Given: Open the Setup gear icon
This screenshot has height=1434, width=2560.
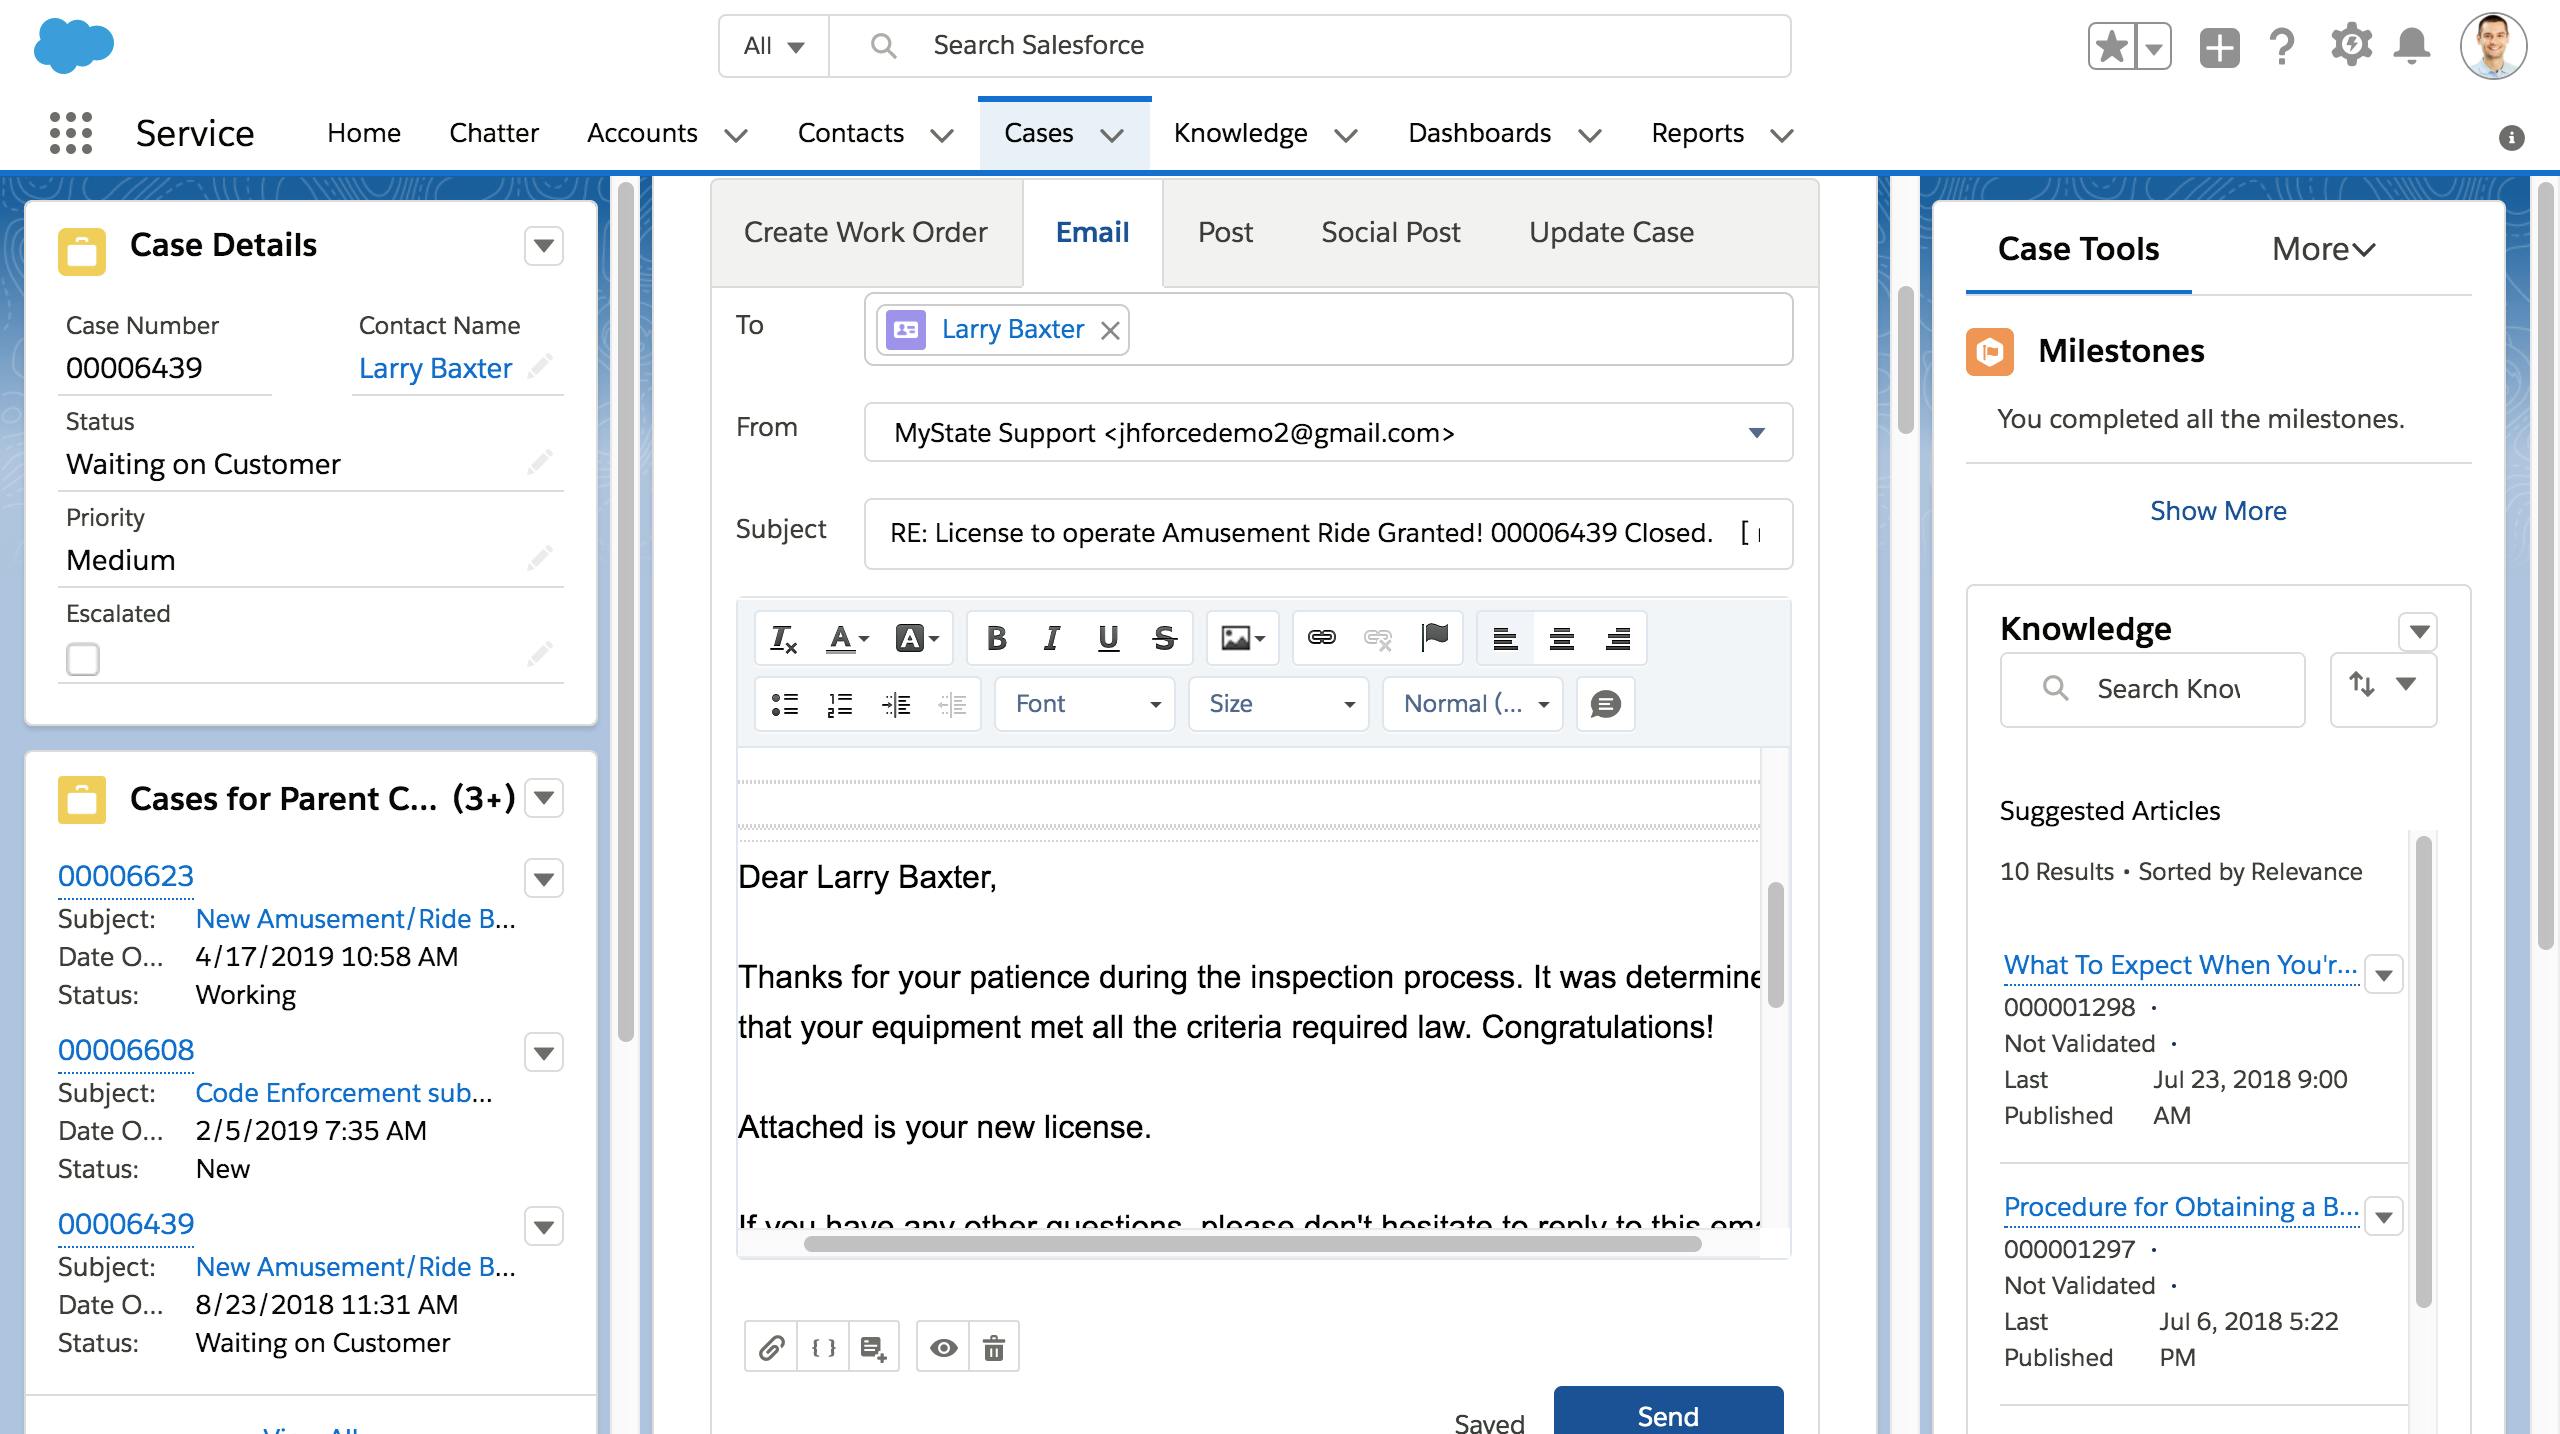Looking at the screenshot, I should click(x=2350, y=46).
